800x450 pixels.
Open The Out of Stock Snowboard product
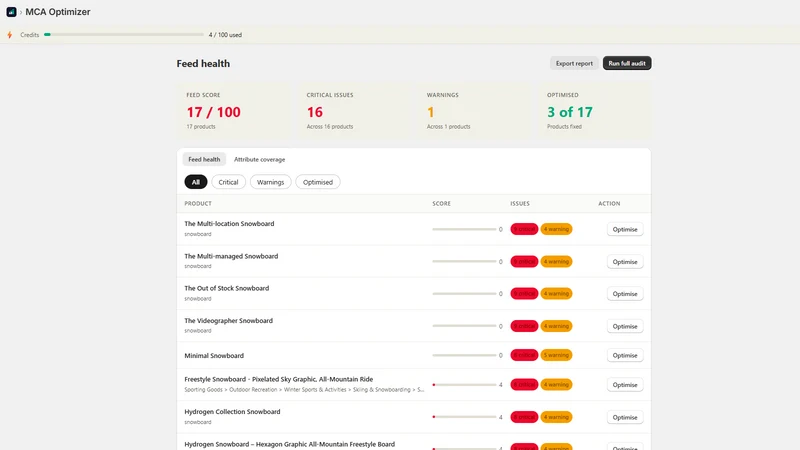tap(227, 288)
